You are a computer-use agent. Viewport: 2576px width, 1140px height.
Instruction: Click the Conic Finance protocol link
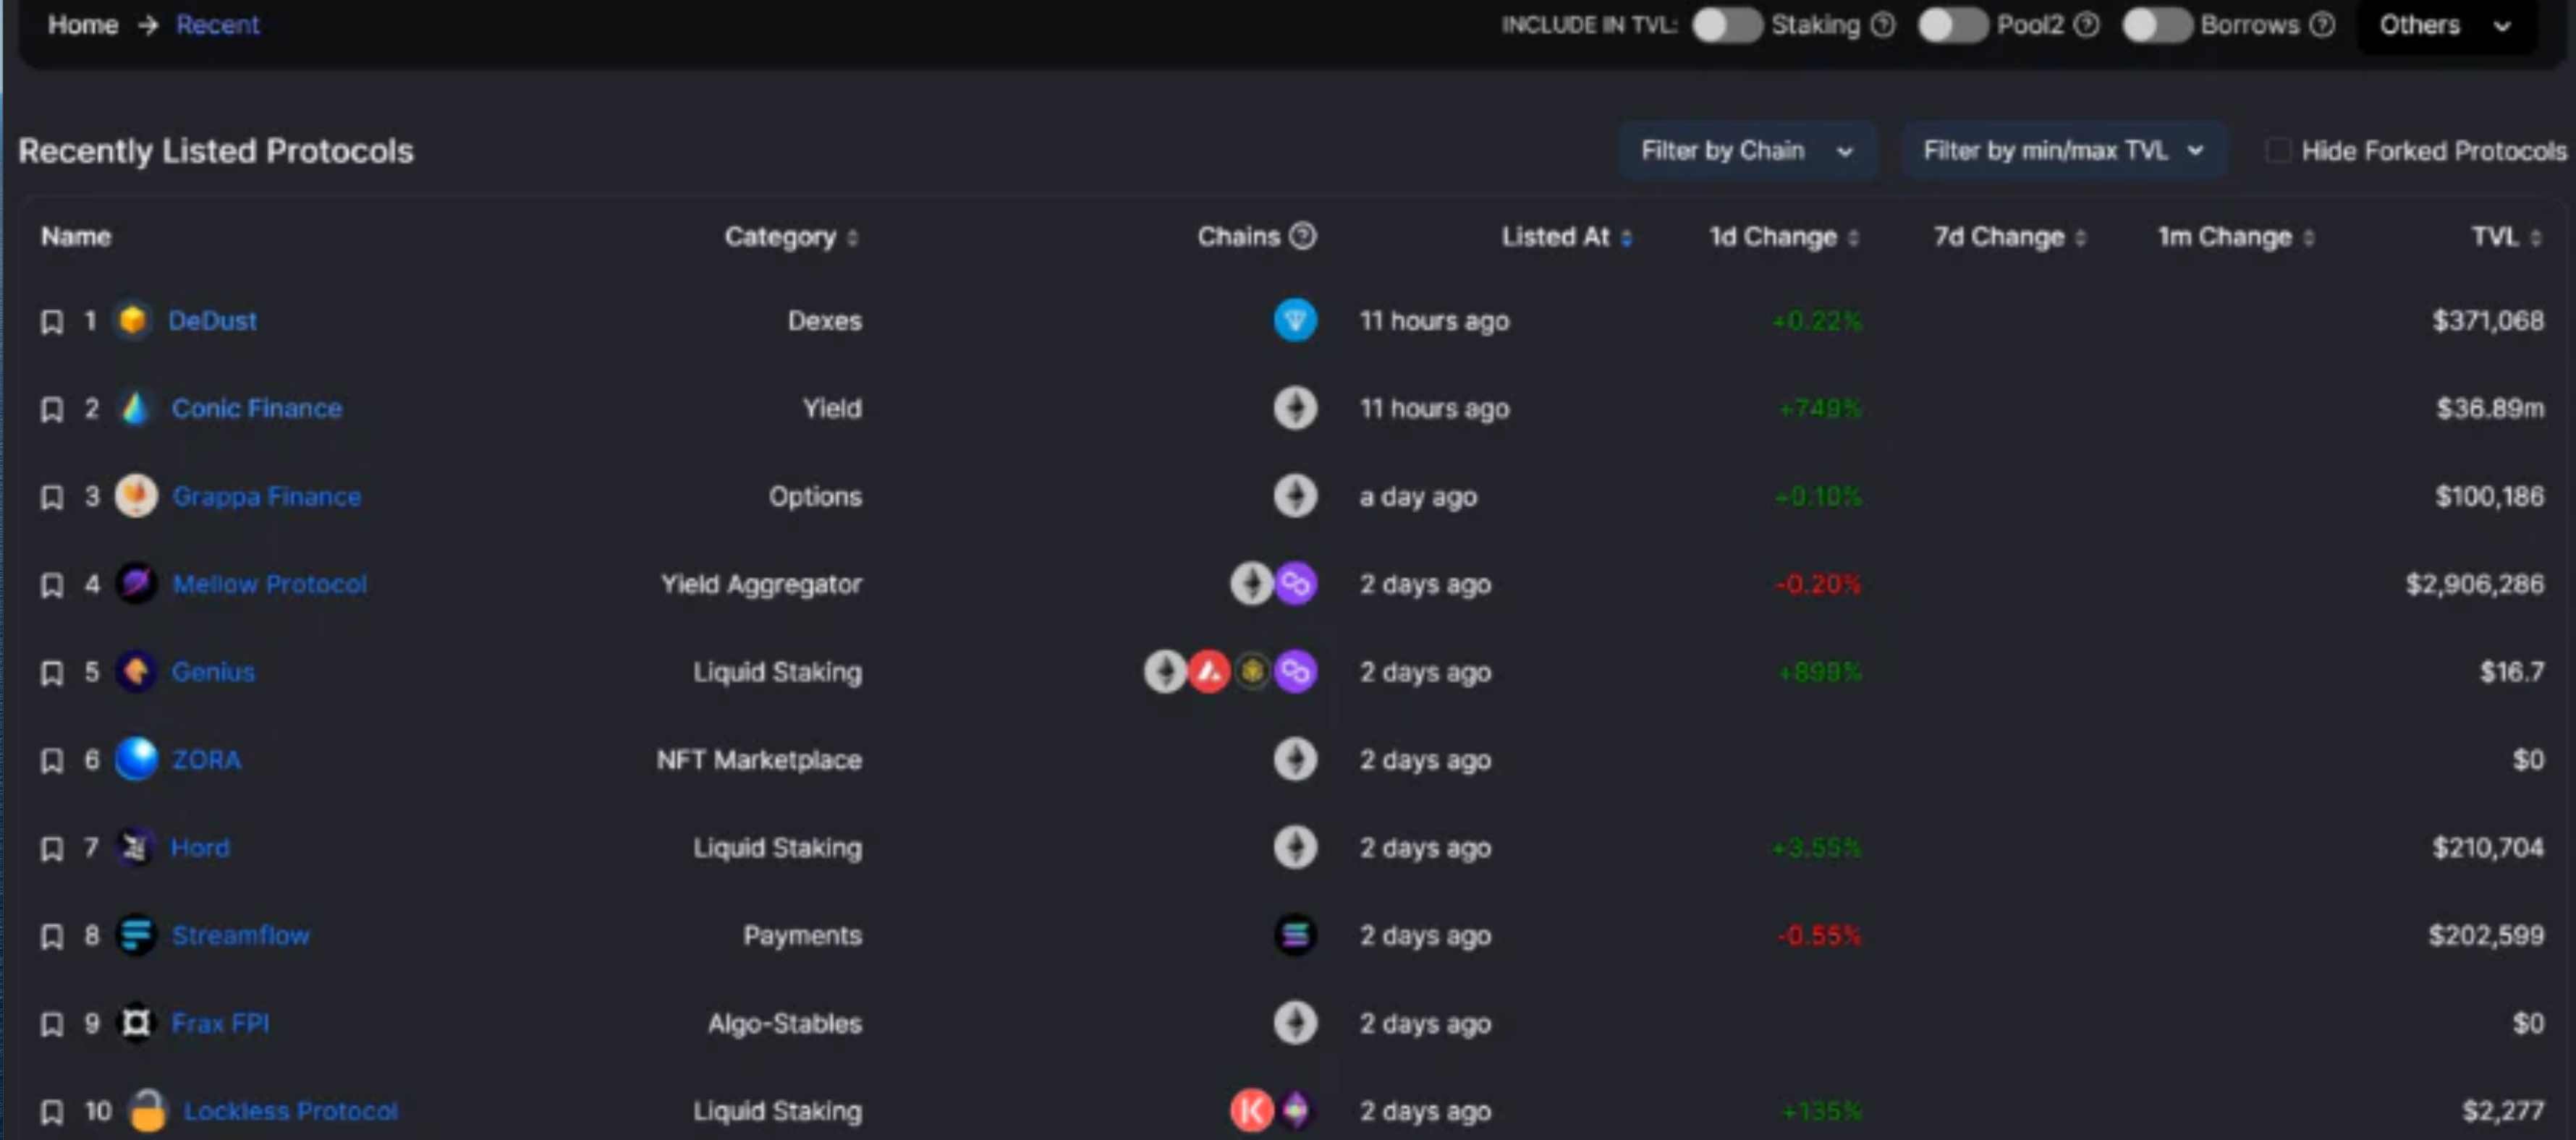click(x=255, y=407)
